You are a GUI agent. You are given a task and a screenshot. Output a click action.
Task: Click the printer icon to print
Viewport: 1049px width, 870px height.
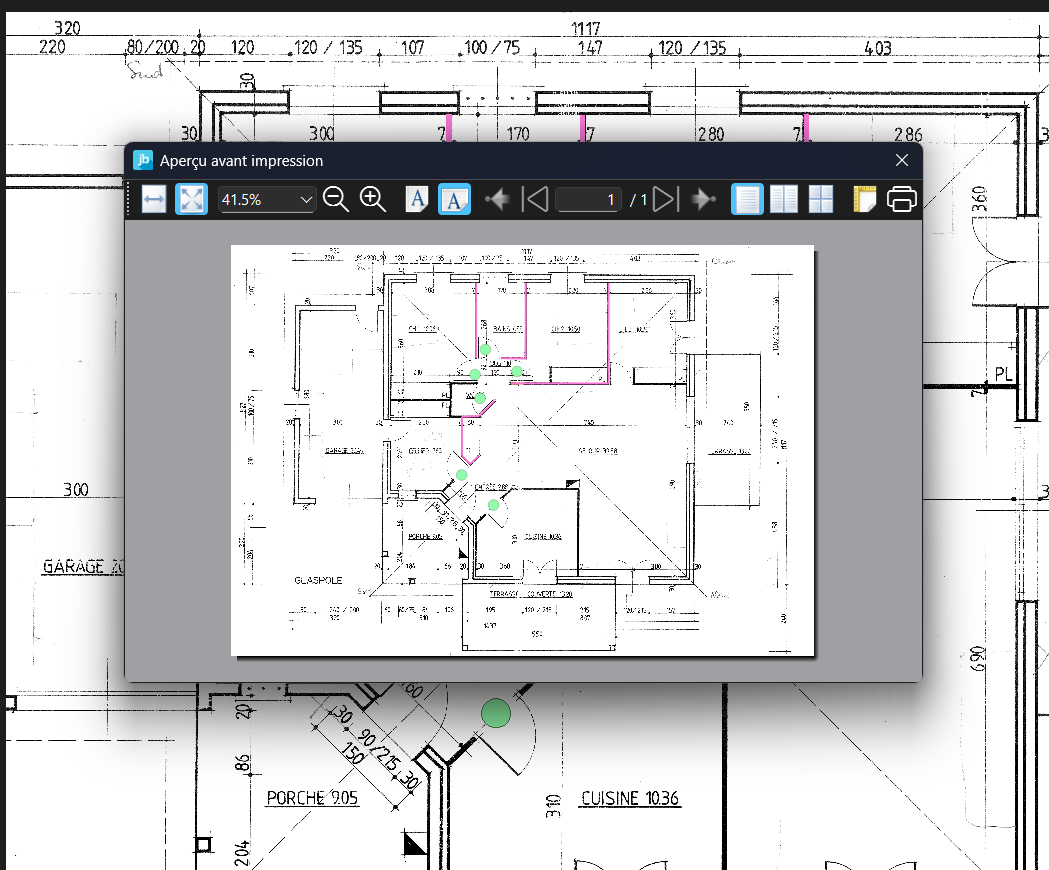[901, 199]
